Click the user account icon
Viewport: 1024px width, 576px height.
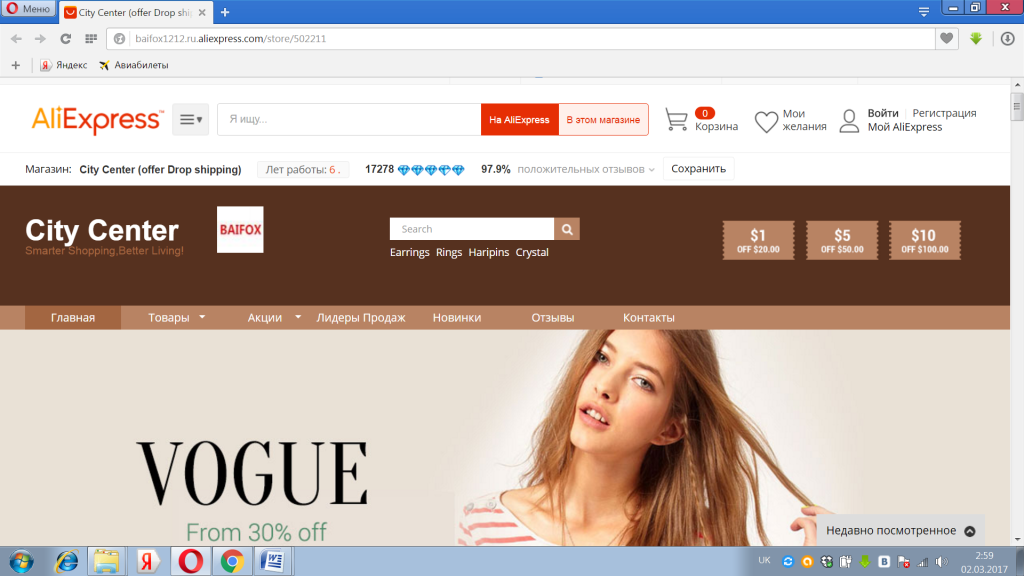pyautogui.click(x=849, y=121)
